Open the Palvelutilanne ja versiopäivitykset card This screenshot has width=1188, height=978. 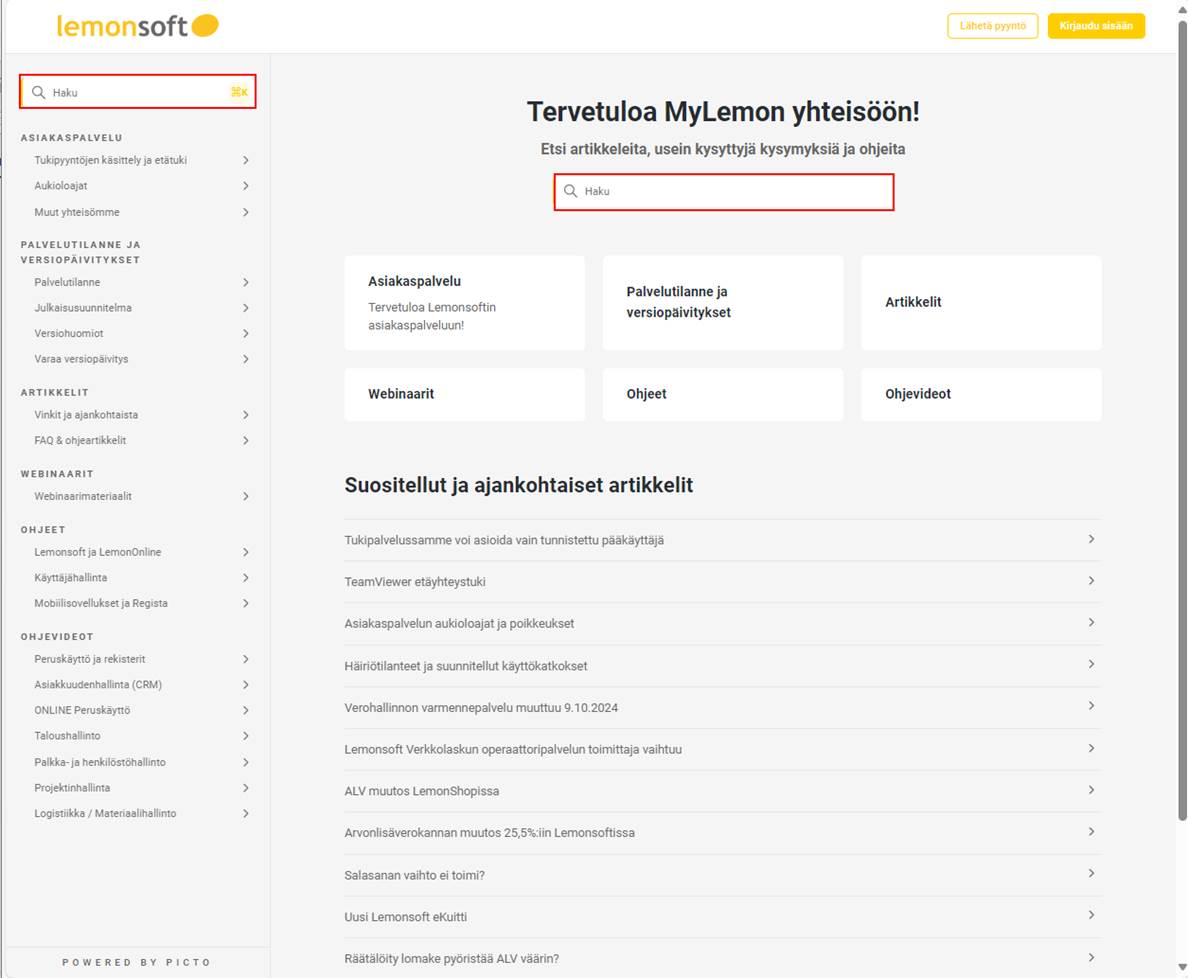(723, 302)
